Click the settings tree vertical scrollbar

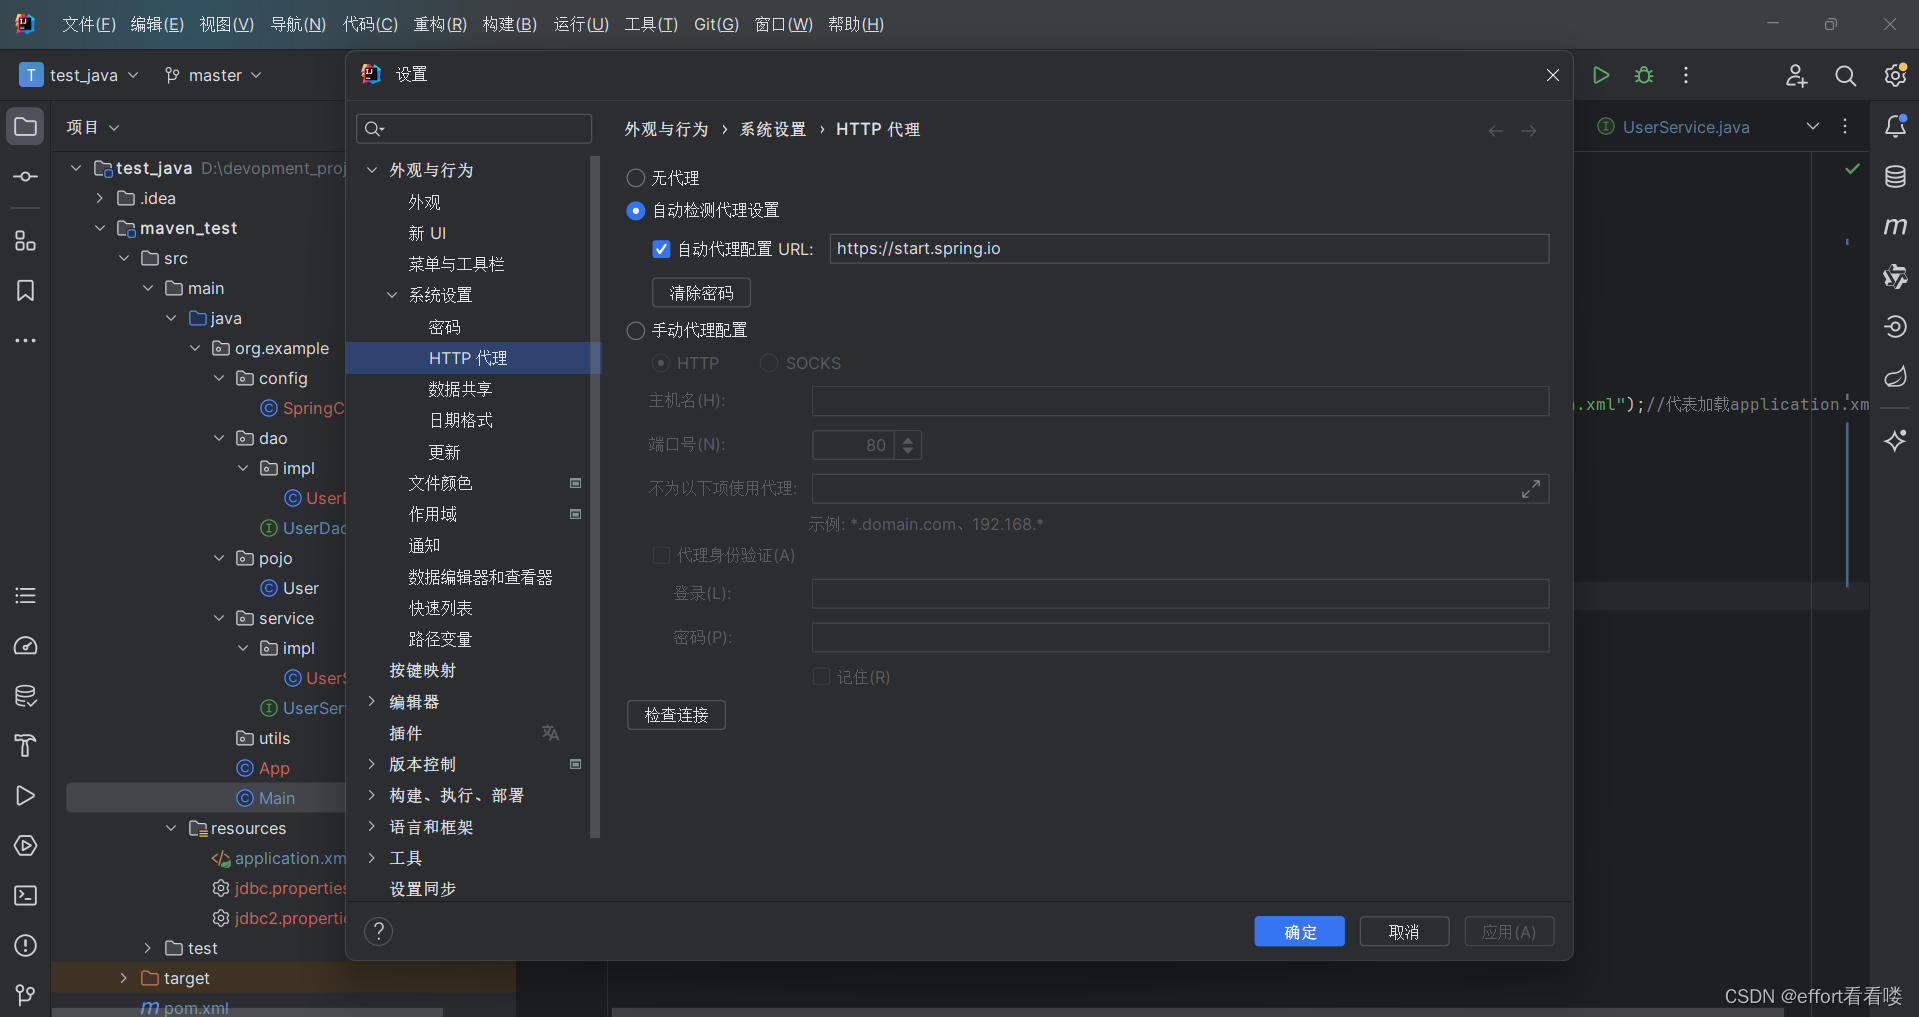(x=596, y=496)
